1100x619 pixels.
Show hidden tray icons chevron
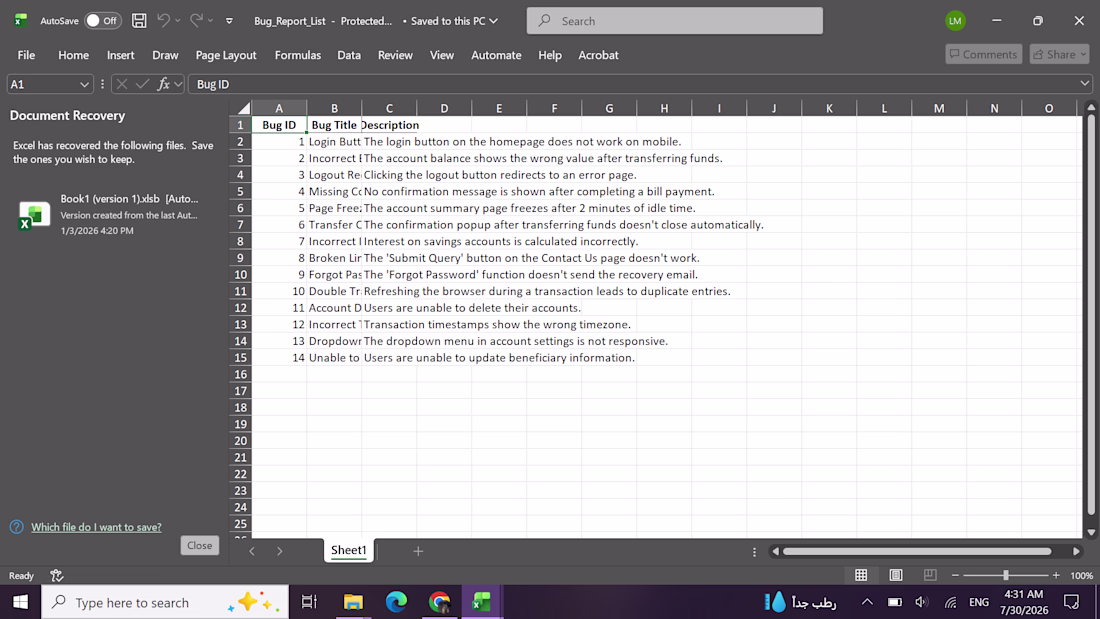click(x=867, y=602)
